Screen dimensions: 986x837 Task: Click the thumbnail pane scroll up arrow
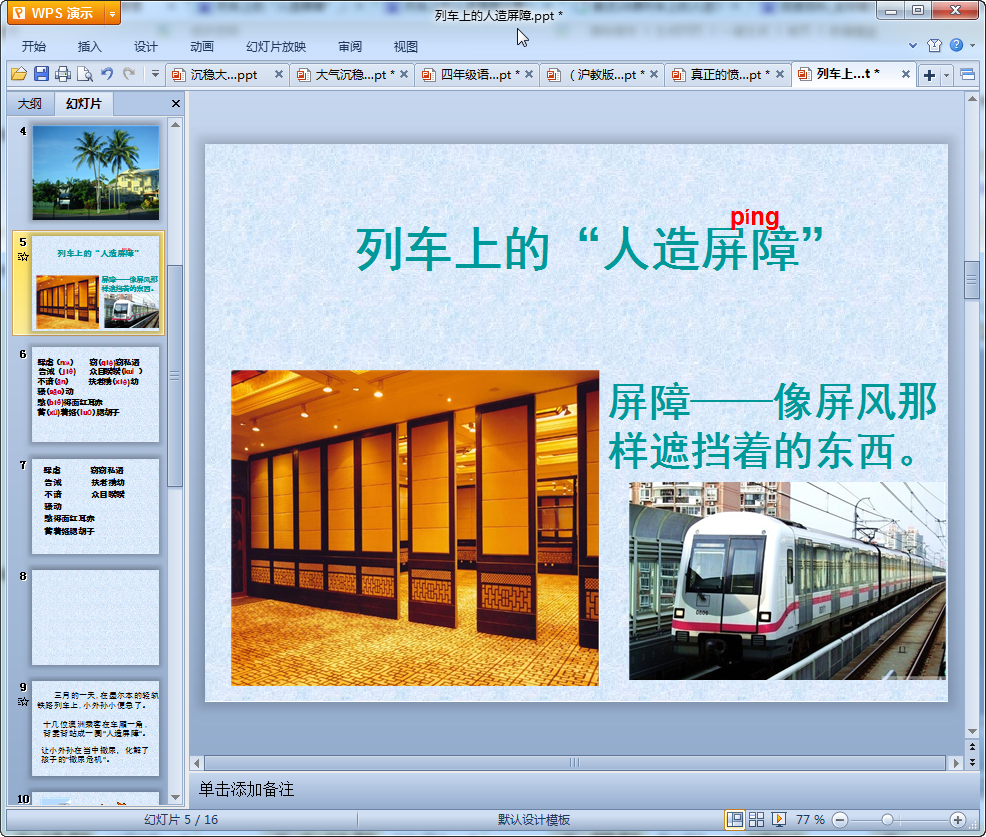[x=175, y=125]
